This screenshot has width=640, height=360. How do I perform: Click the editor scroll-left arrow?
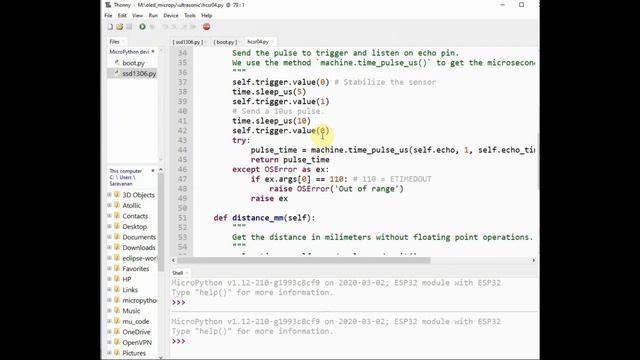pos(173,260)
